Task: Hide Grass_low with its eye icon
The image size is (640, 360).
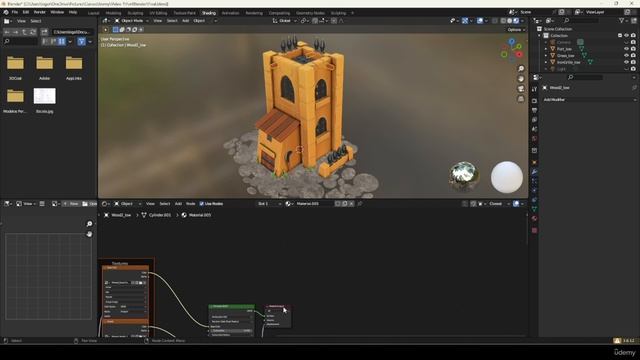Action: point(627,56)
